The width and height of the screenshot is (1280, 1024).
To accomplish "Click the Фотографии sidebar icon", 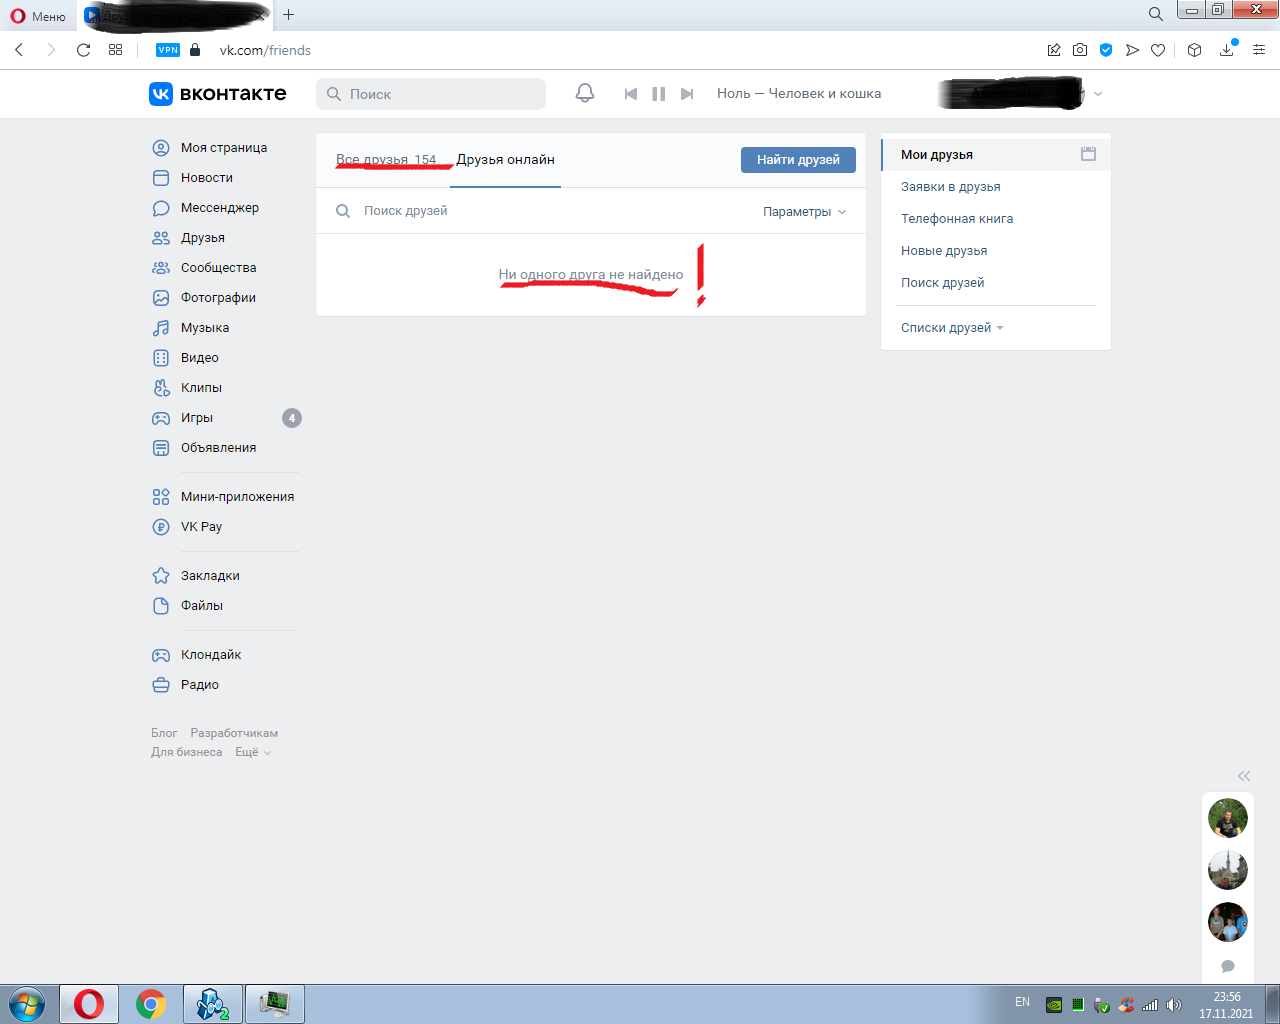I will (x=161, y=298).
